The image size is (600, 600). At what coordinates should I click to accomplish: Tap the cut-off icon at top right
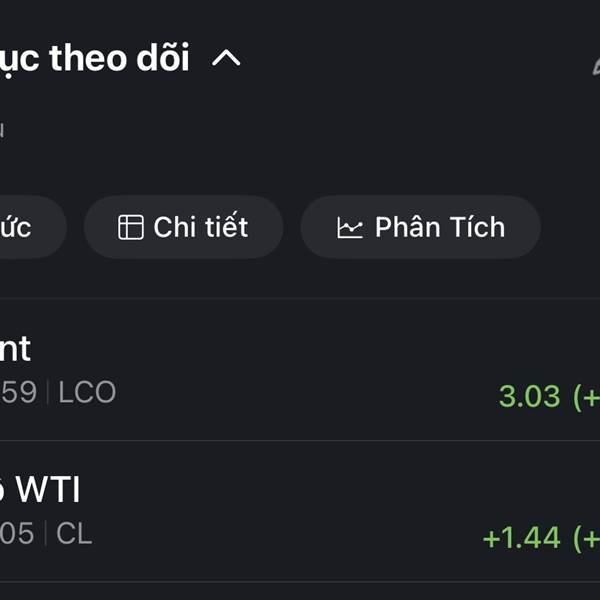594,68
